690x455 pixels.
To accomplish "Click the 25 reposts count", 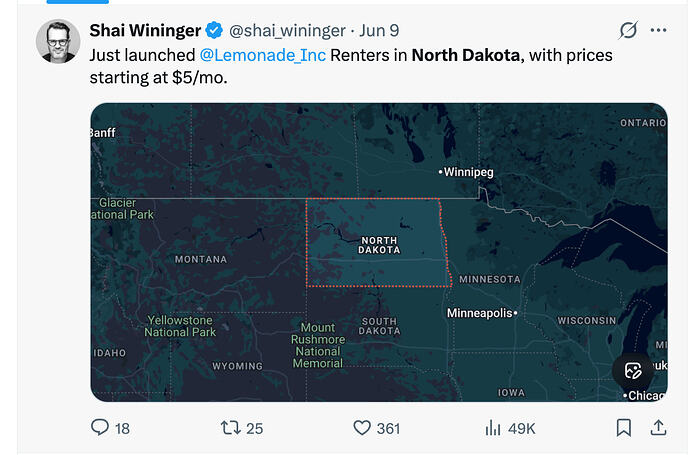I will point(254,429).
